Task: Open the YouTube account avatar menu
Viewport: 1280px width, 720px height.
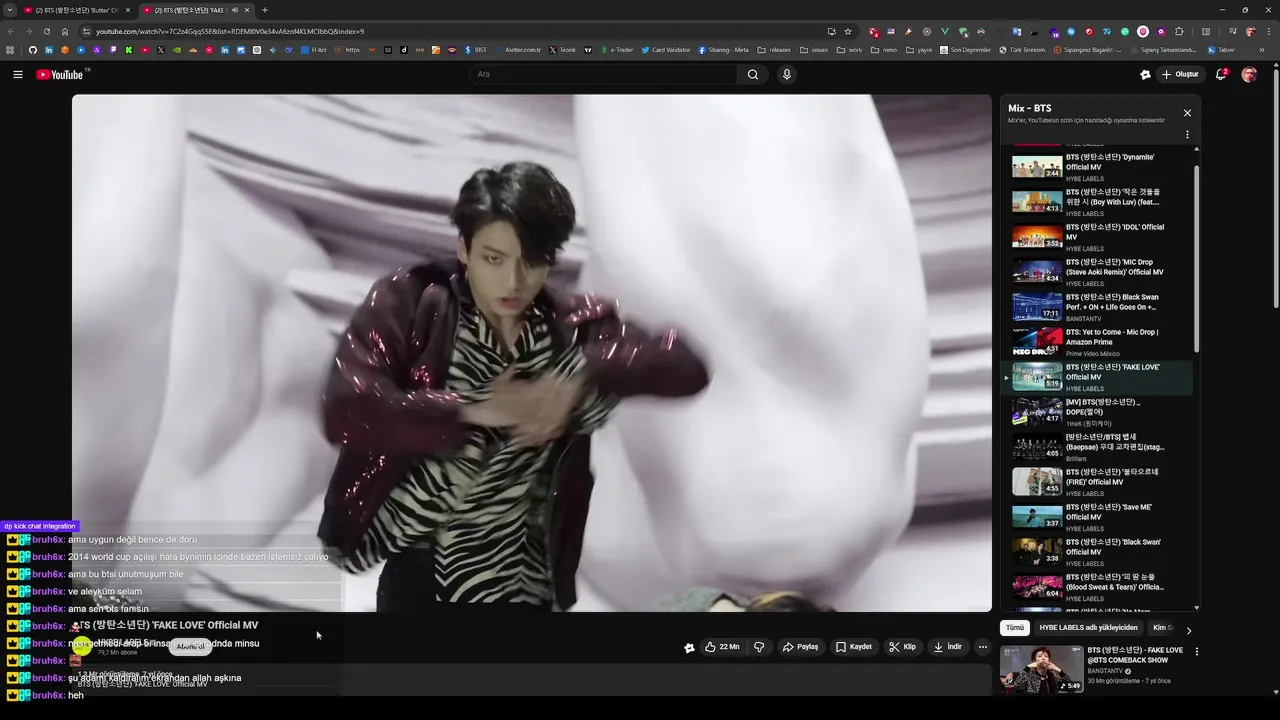Action: (1249, 74)
